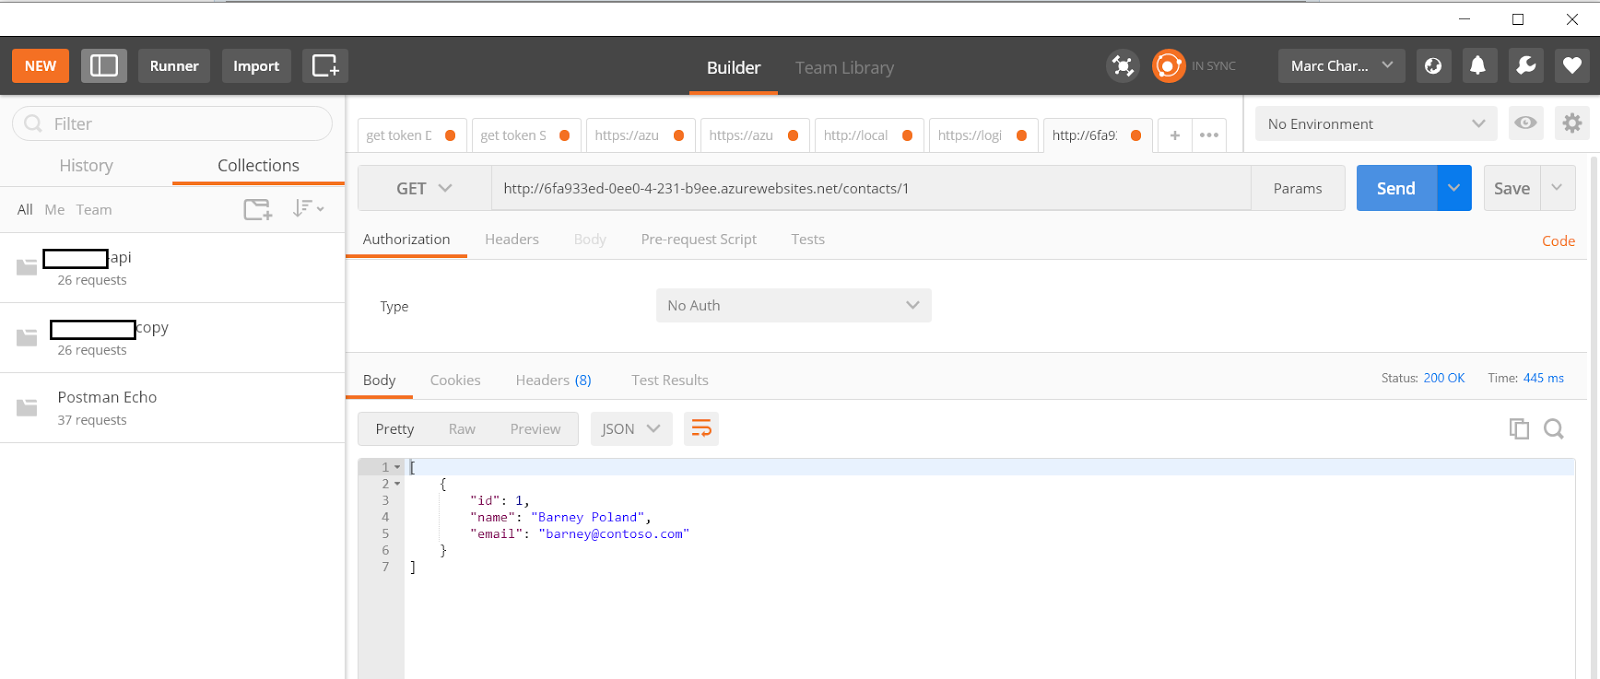Open manage environments gear icon
This screenshot has width=1600, height=679.
(x=1572, y=123)
